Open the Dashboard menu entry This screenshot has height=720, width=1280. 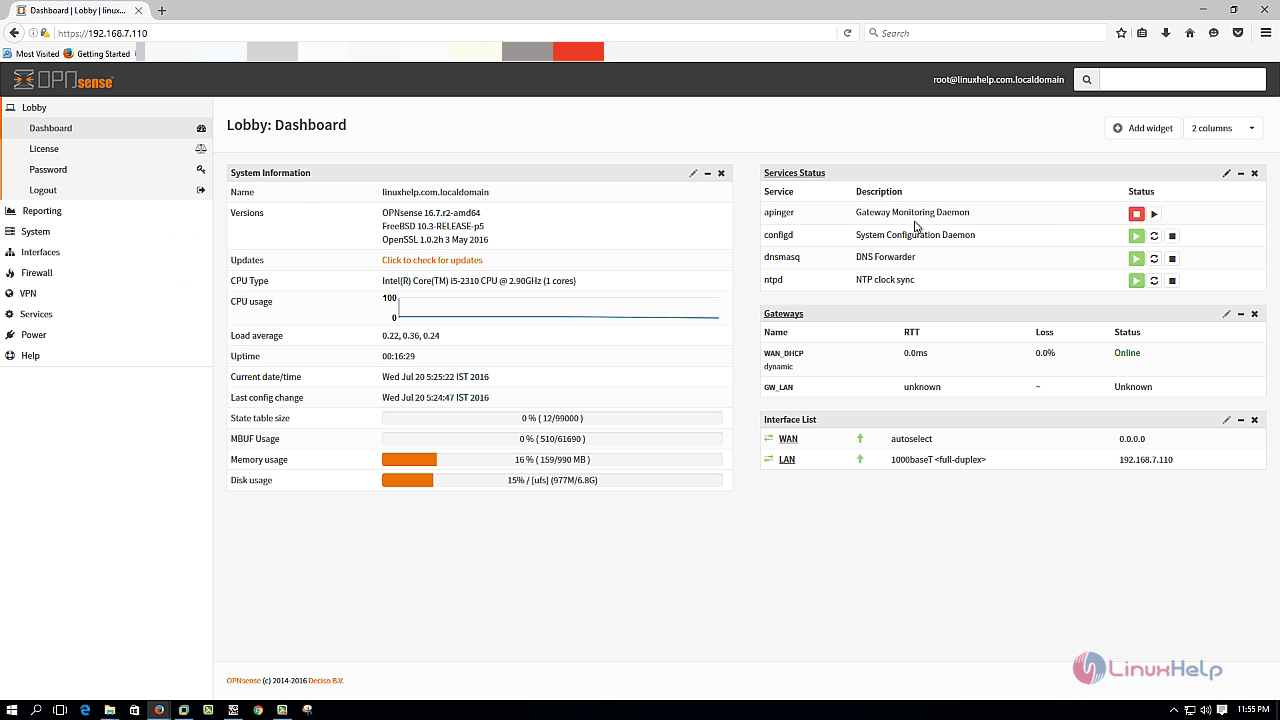pos(106,128)
